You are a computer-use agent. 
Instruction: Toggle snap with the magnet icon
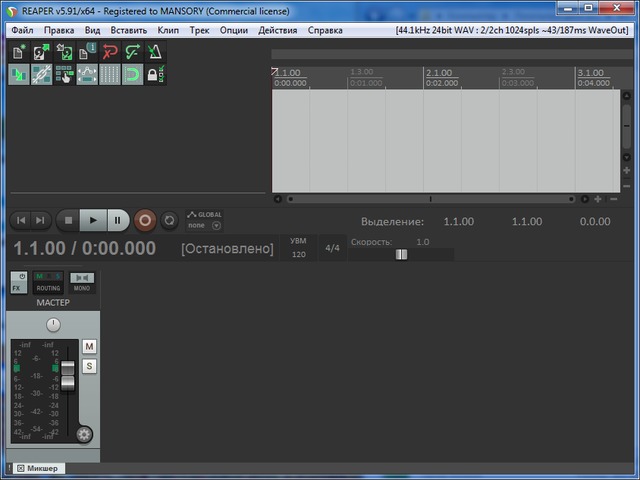point(133,75)
